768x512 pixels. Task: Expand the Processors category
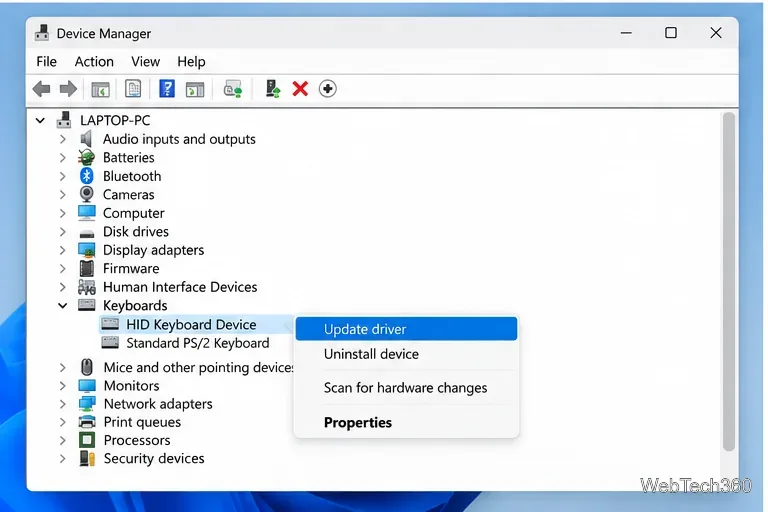tap(63, 440)
